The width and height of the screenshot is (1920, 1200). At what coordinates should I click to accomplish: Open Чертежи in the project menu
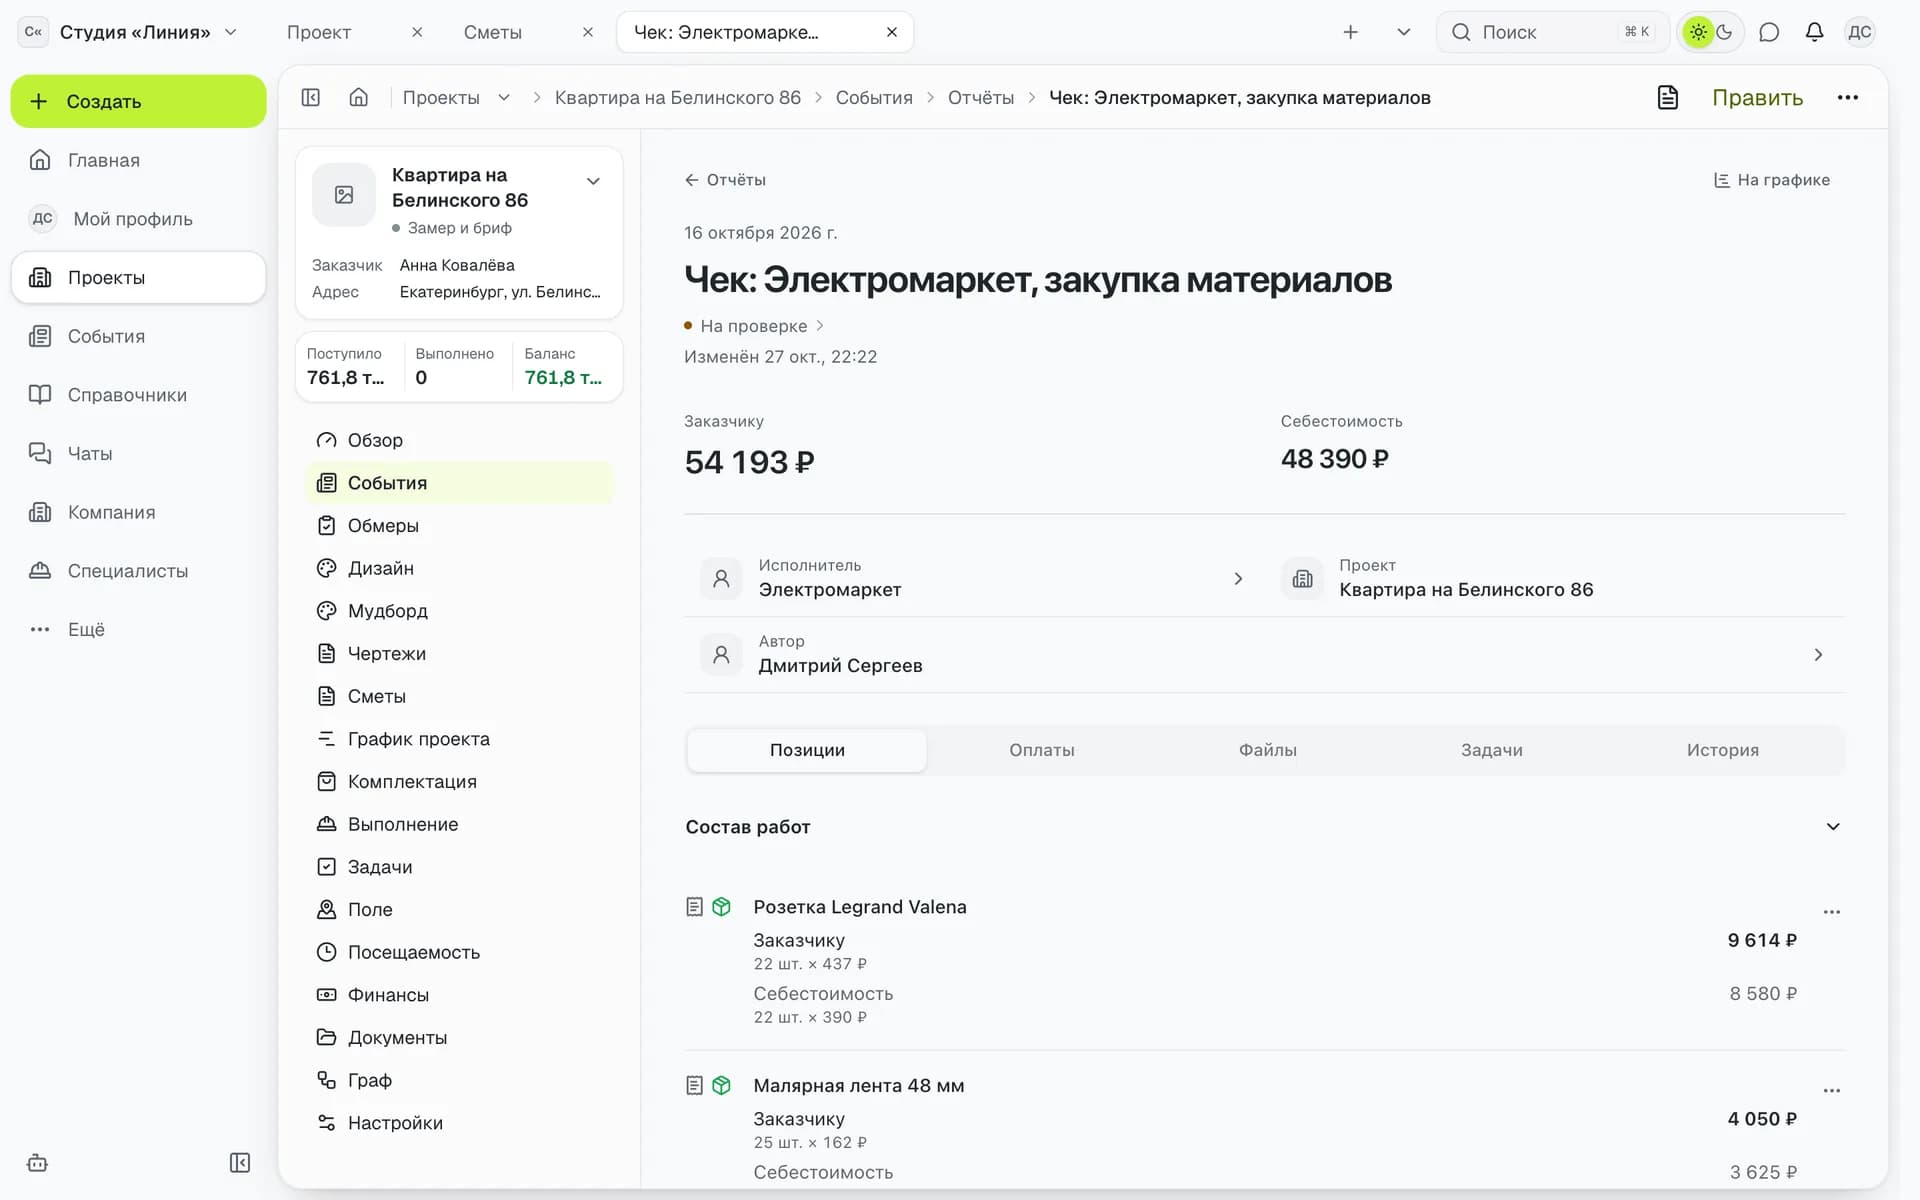coord(459,653)
